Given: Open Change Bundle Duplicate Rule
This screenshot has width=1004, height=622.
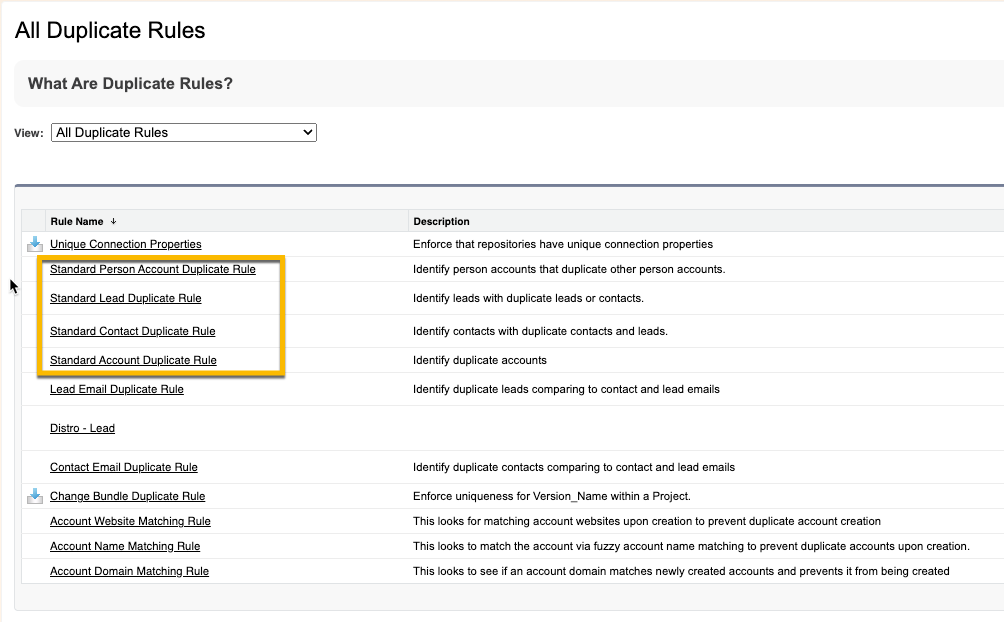Looking at the screenshot, I should coord(127,496).
